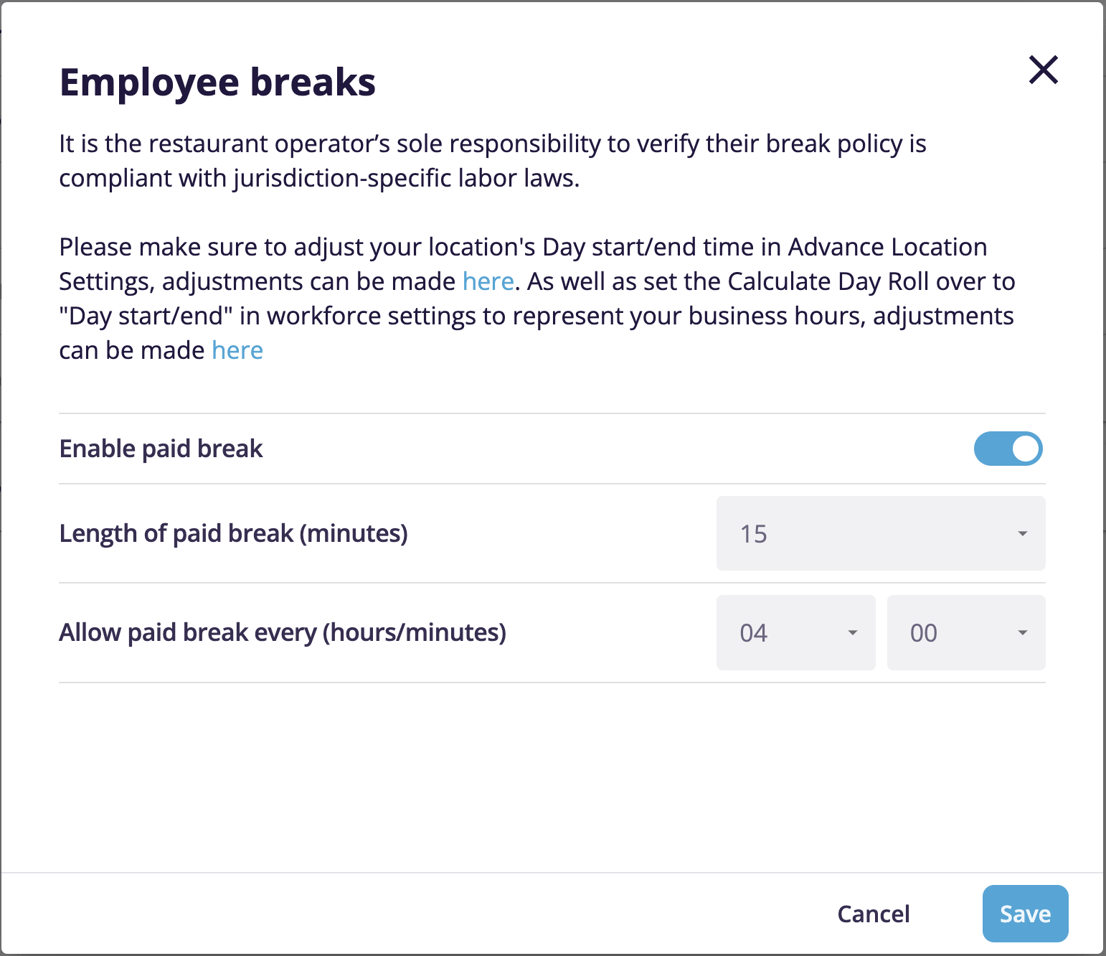Viewport: 1106px width, 956px height.
Task: Save the employee break settings
Action: (1025, 913)
